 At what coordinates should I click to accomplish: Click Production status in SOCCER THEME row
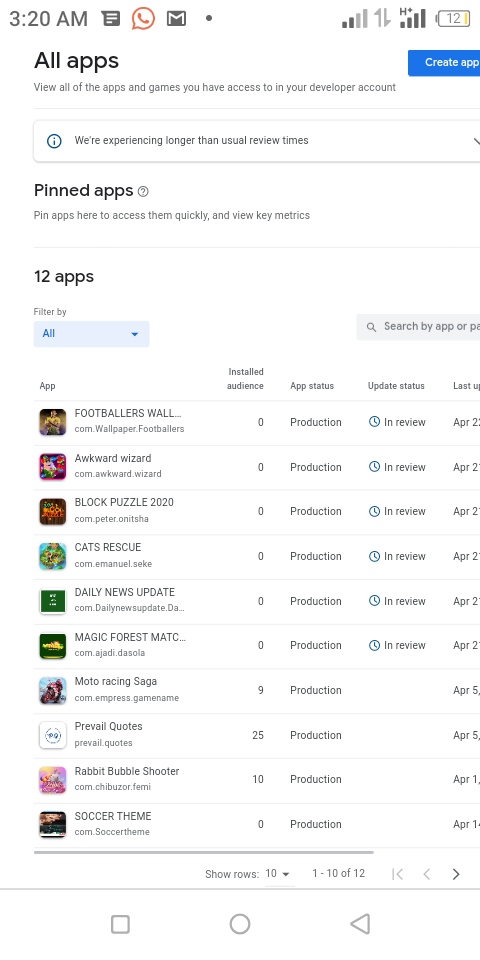click(x=316, y=824)
